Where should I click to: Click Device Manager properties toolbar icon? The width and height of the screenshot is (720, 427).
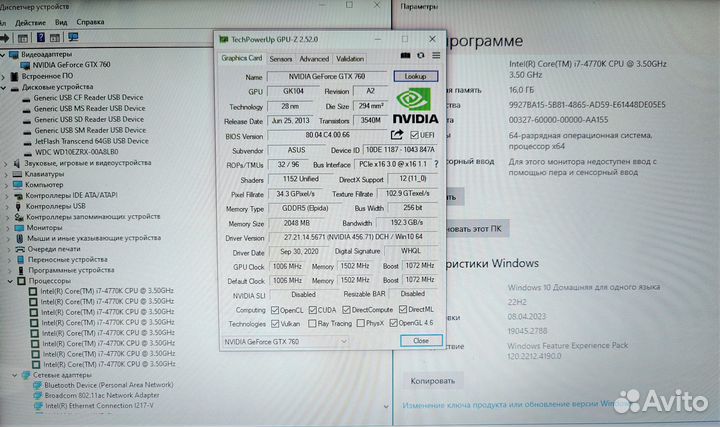pos(22,38)
